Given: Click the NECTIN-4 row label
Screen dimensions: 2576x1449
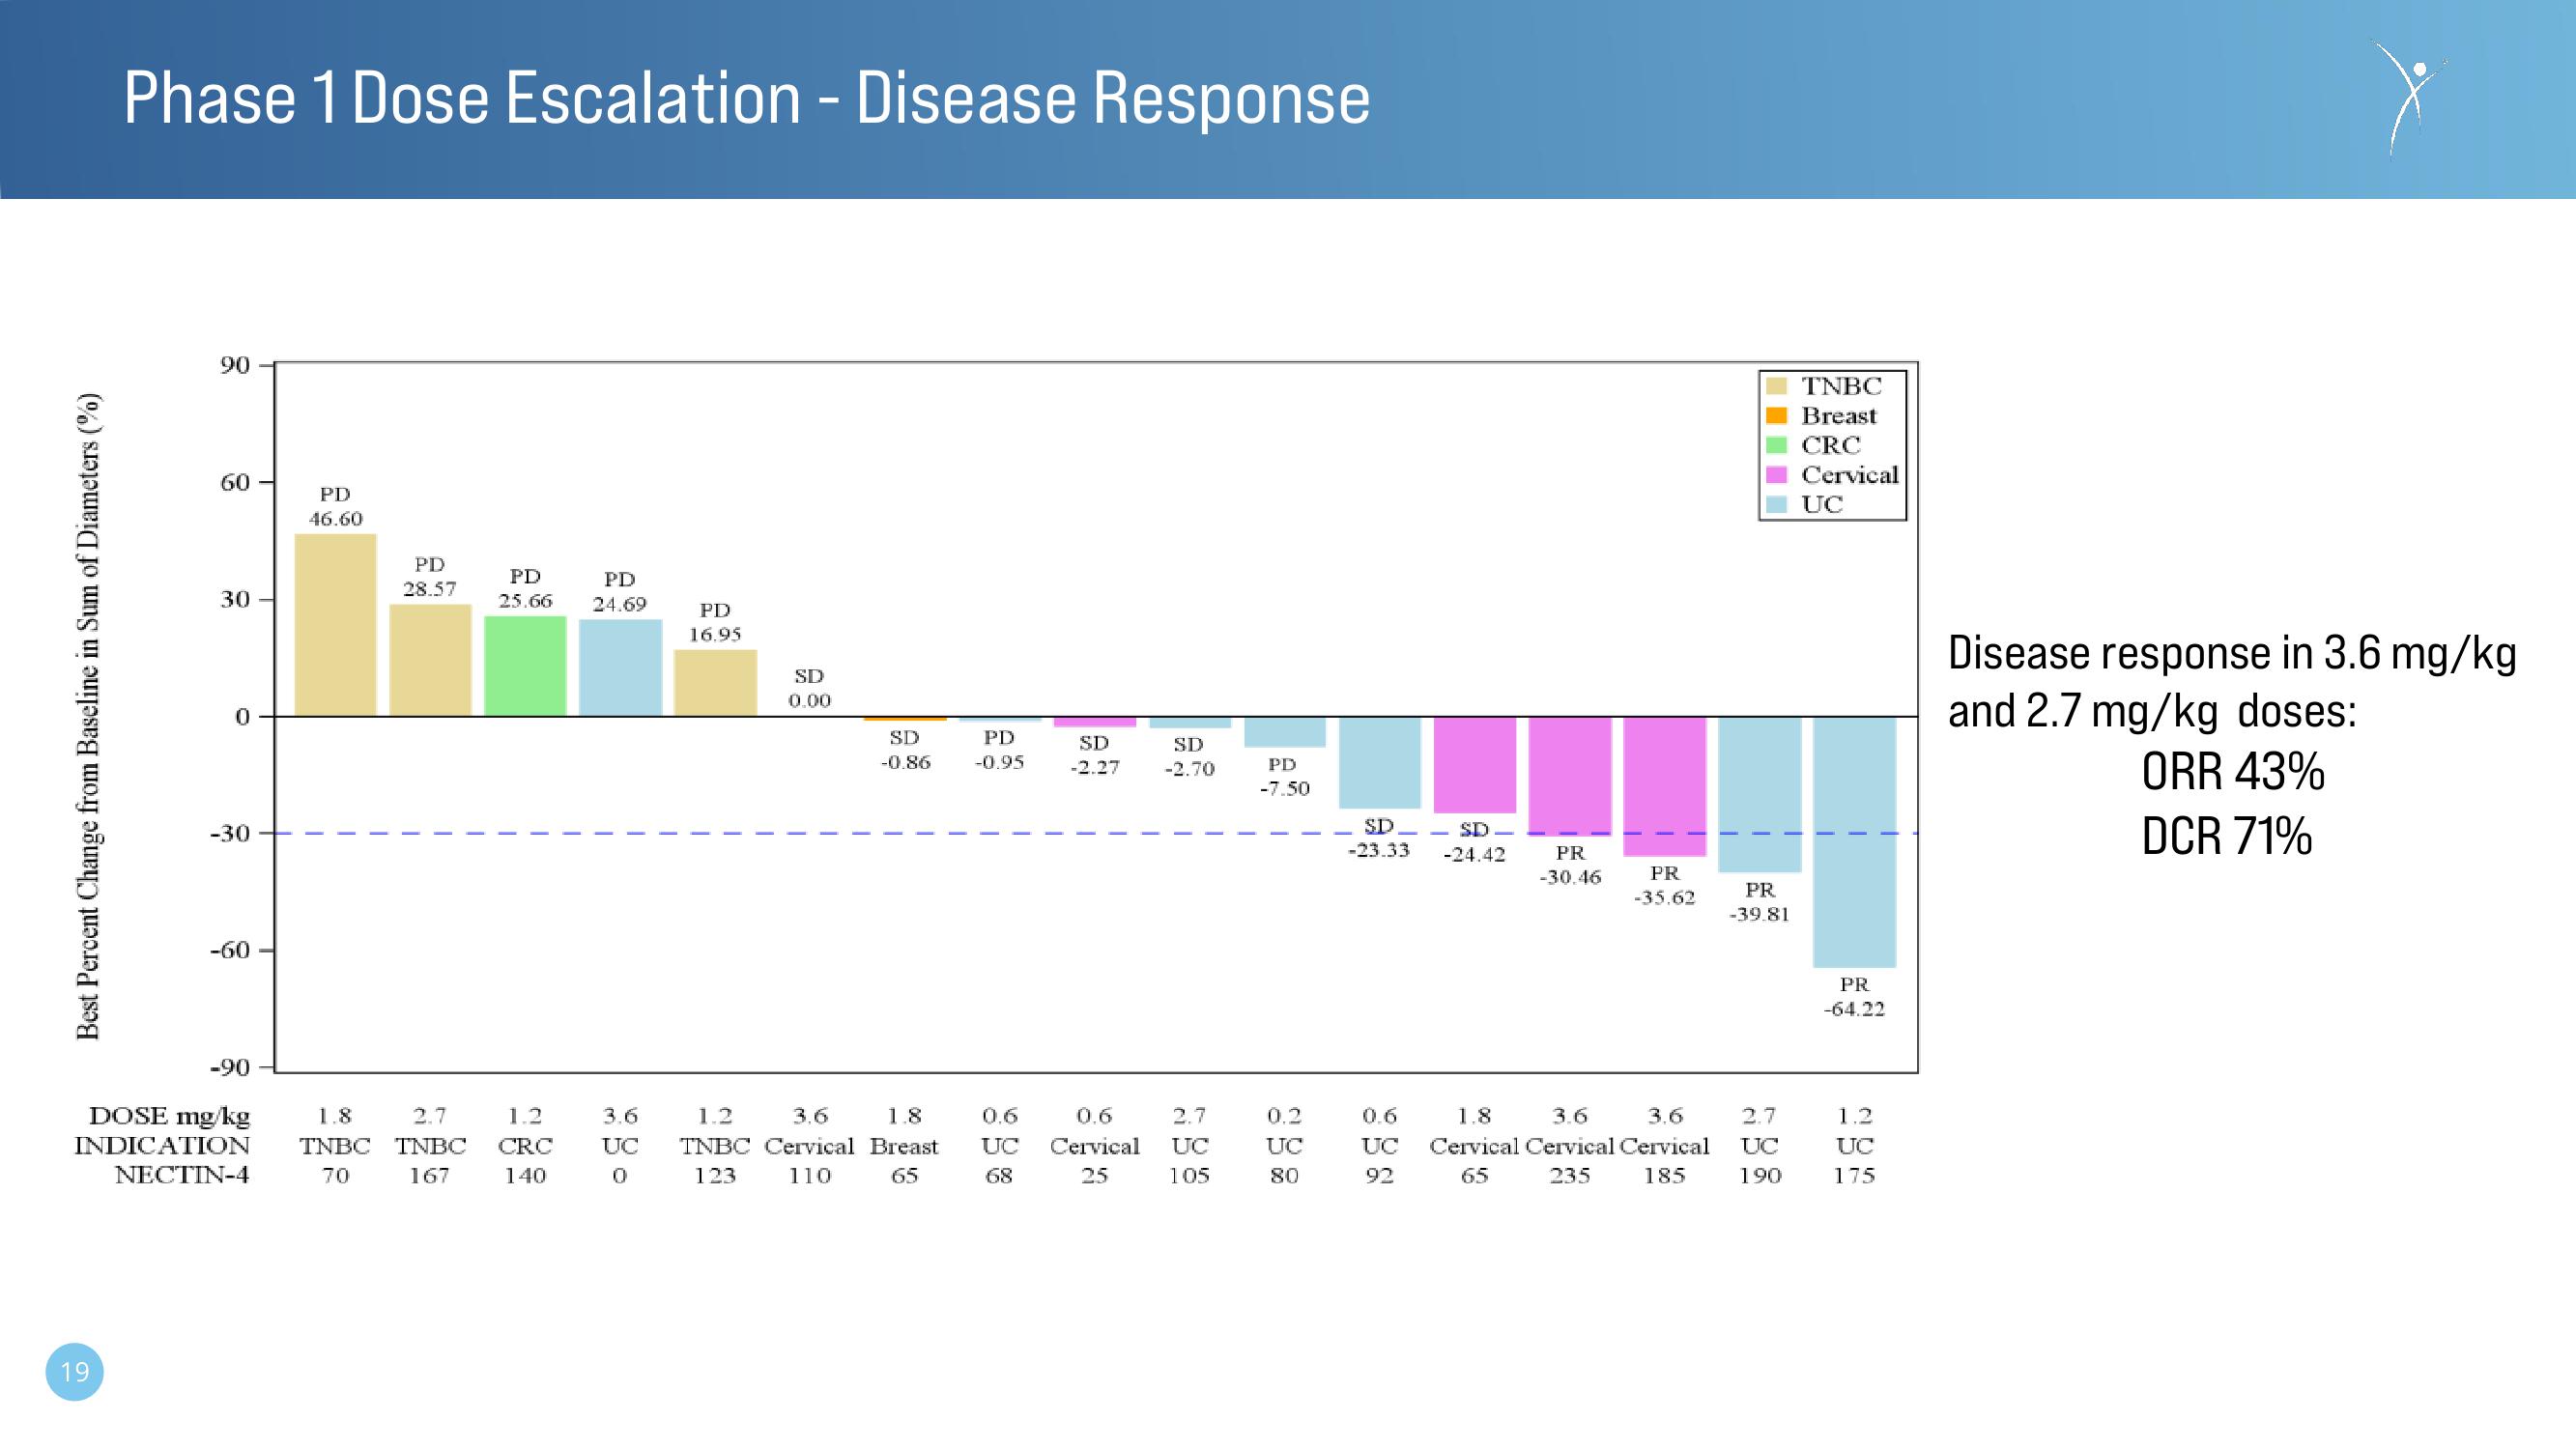Looking at the screenshot, I should coord(182,1175).
